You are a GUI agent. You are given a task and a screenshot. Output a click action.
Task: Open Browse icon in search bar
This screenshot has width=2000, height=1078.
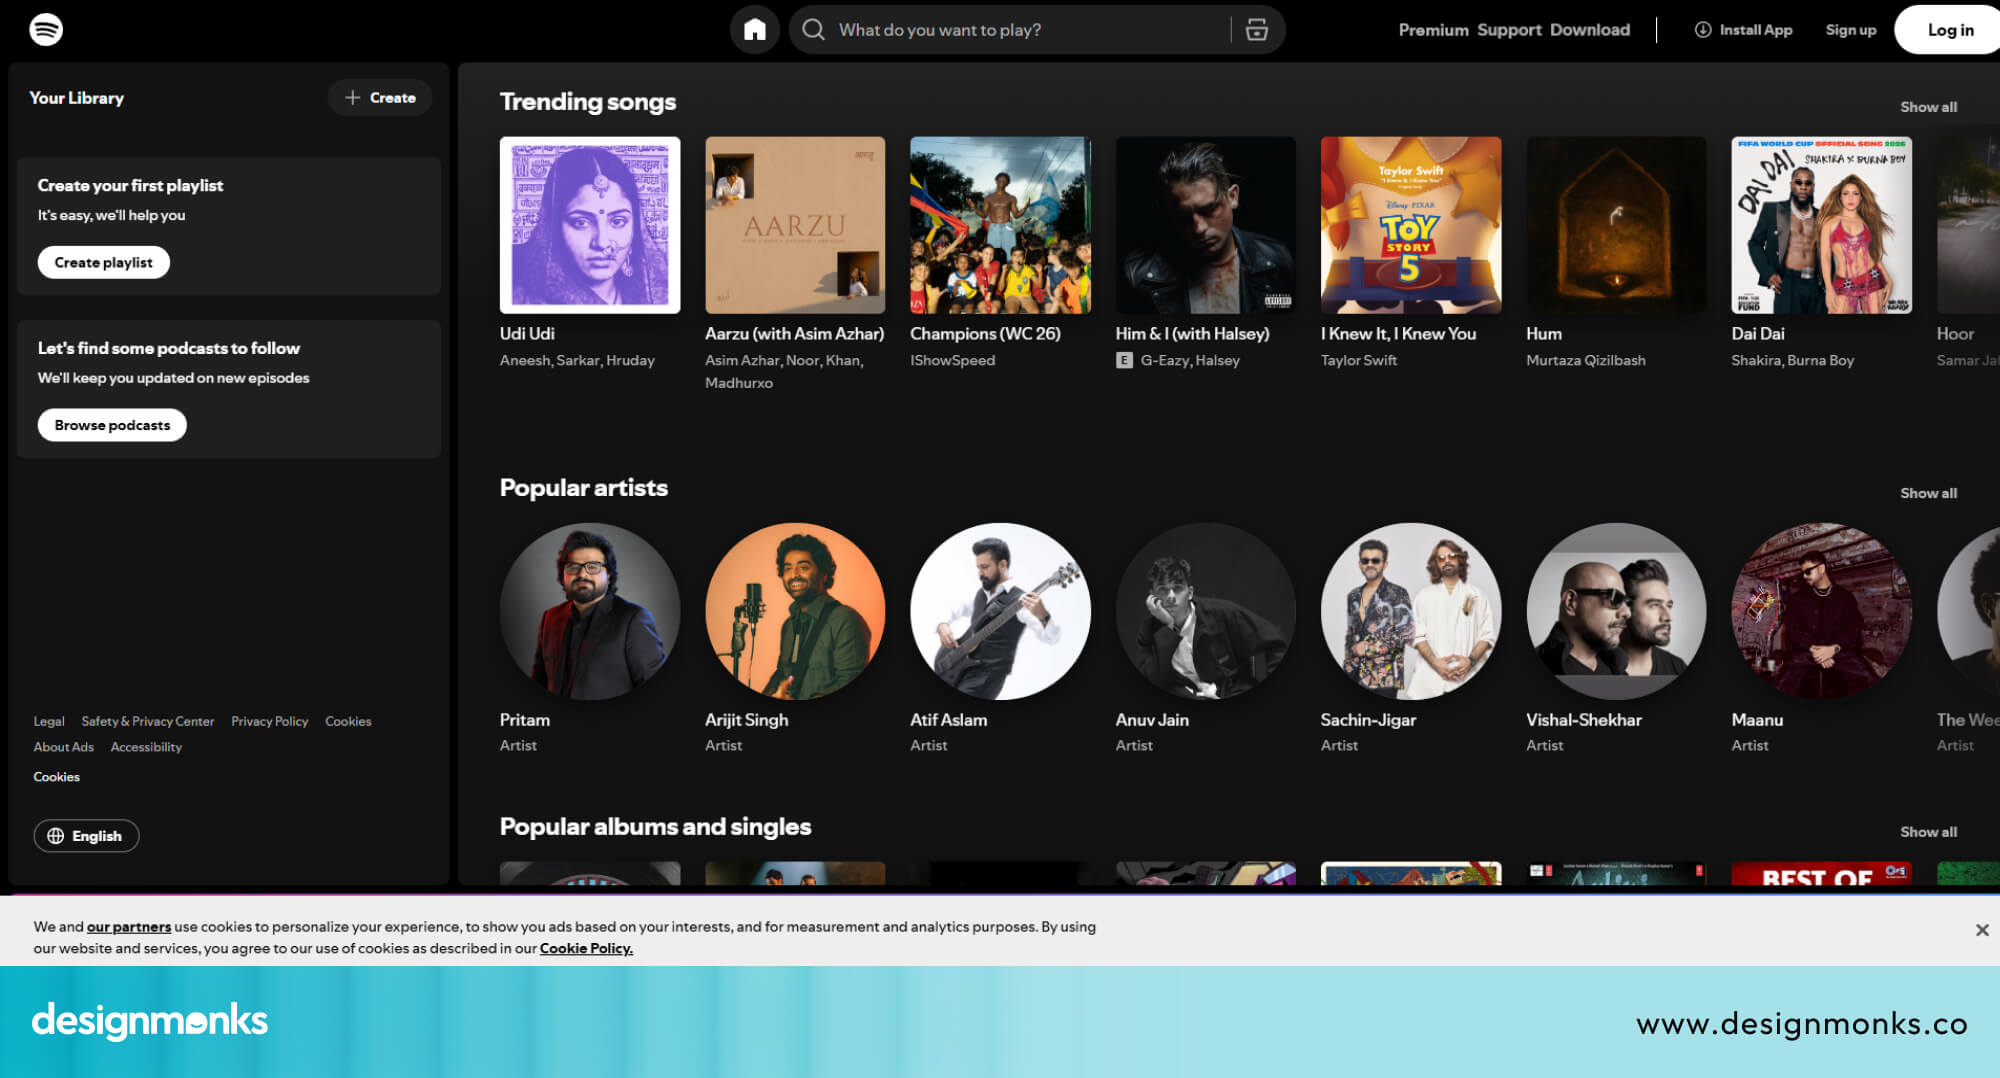tap(1257, 30)
